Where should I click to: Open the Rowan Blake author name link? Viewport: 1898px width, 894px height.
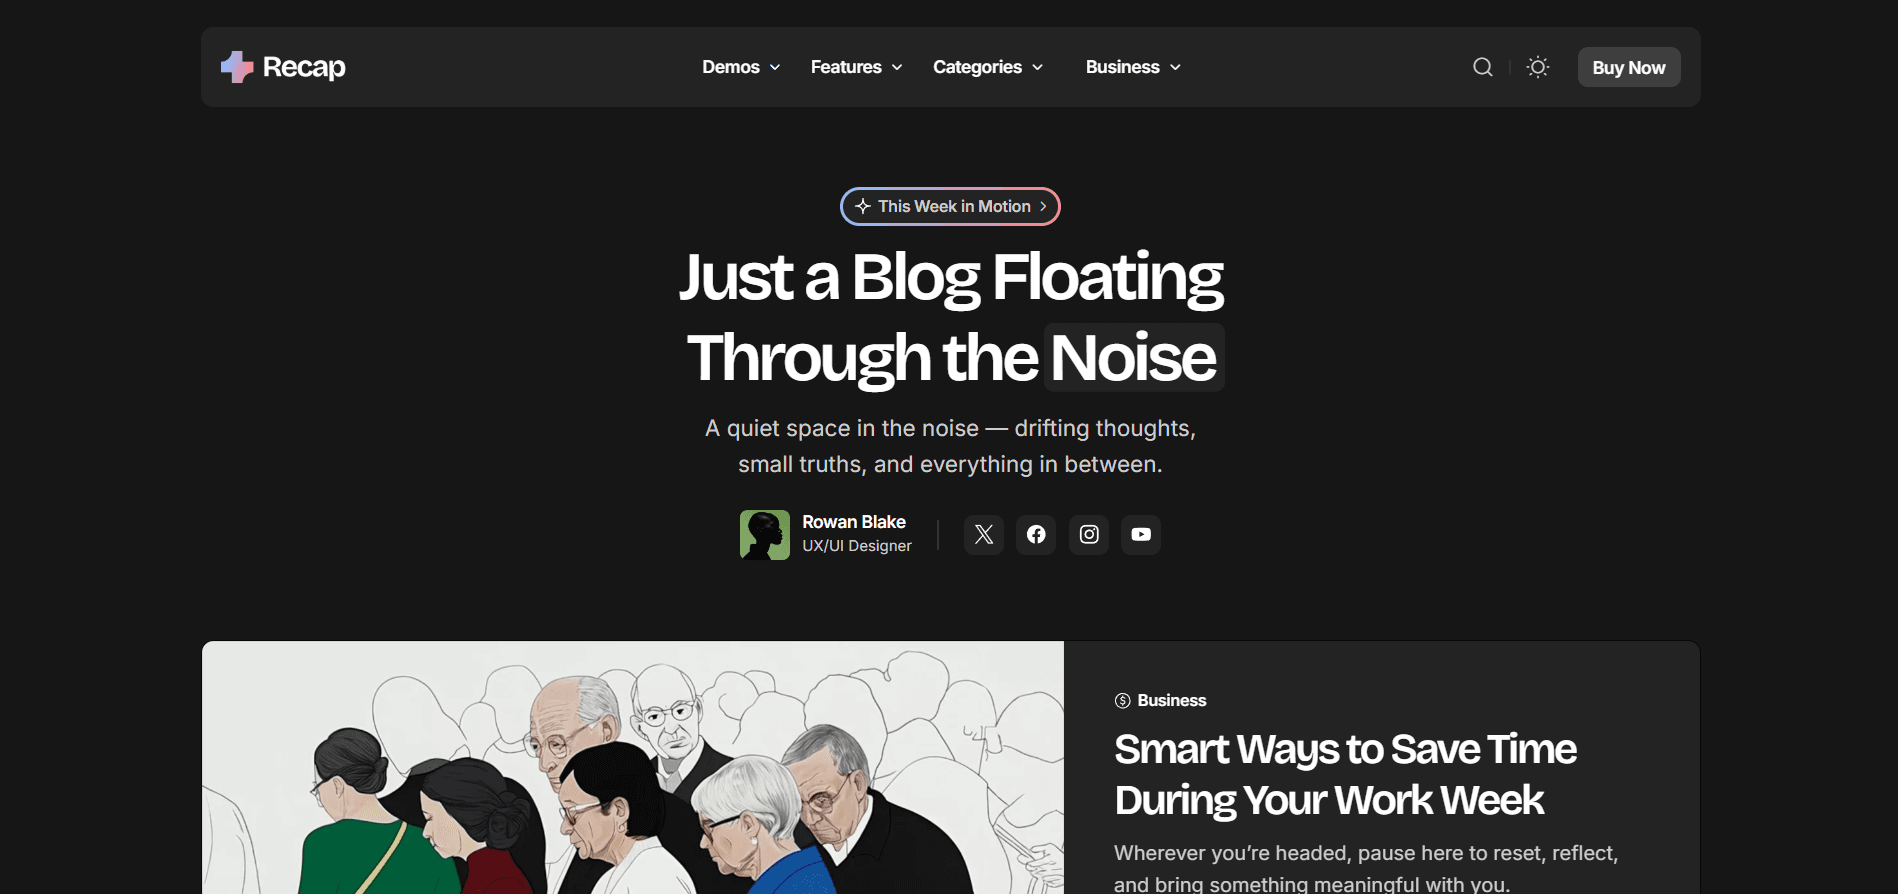[x=854, y=522]
